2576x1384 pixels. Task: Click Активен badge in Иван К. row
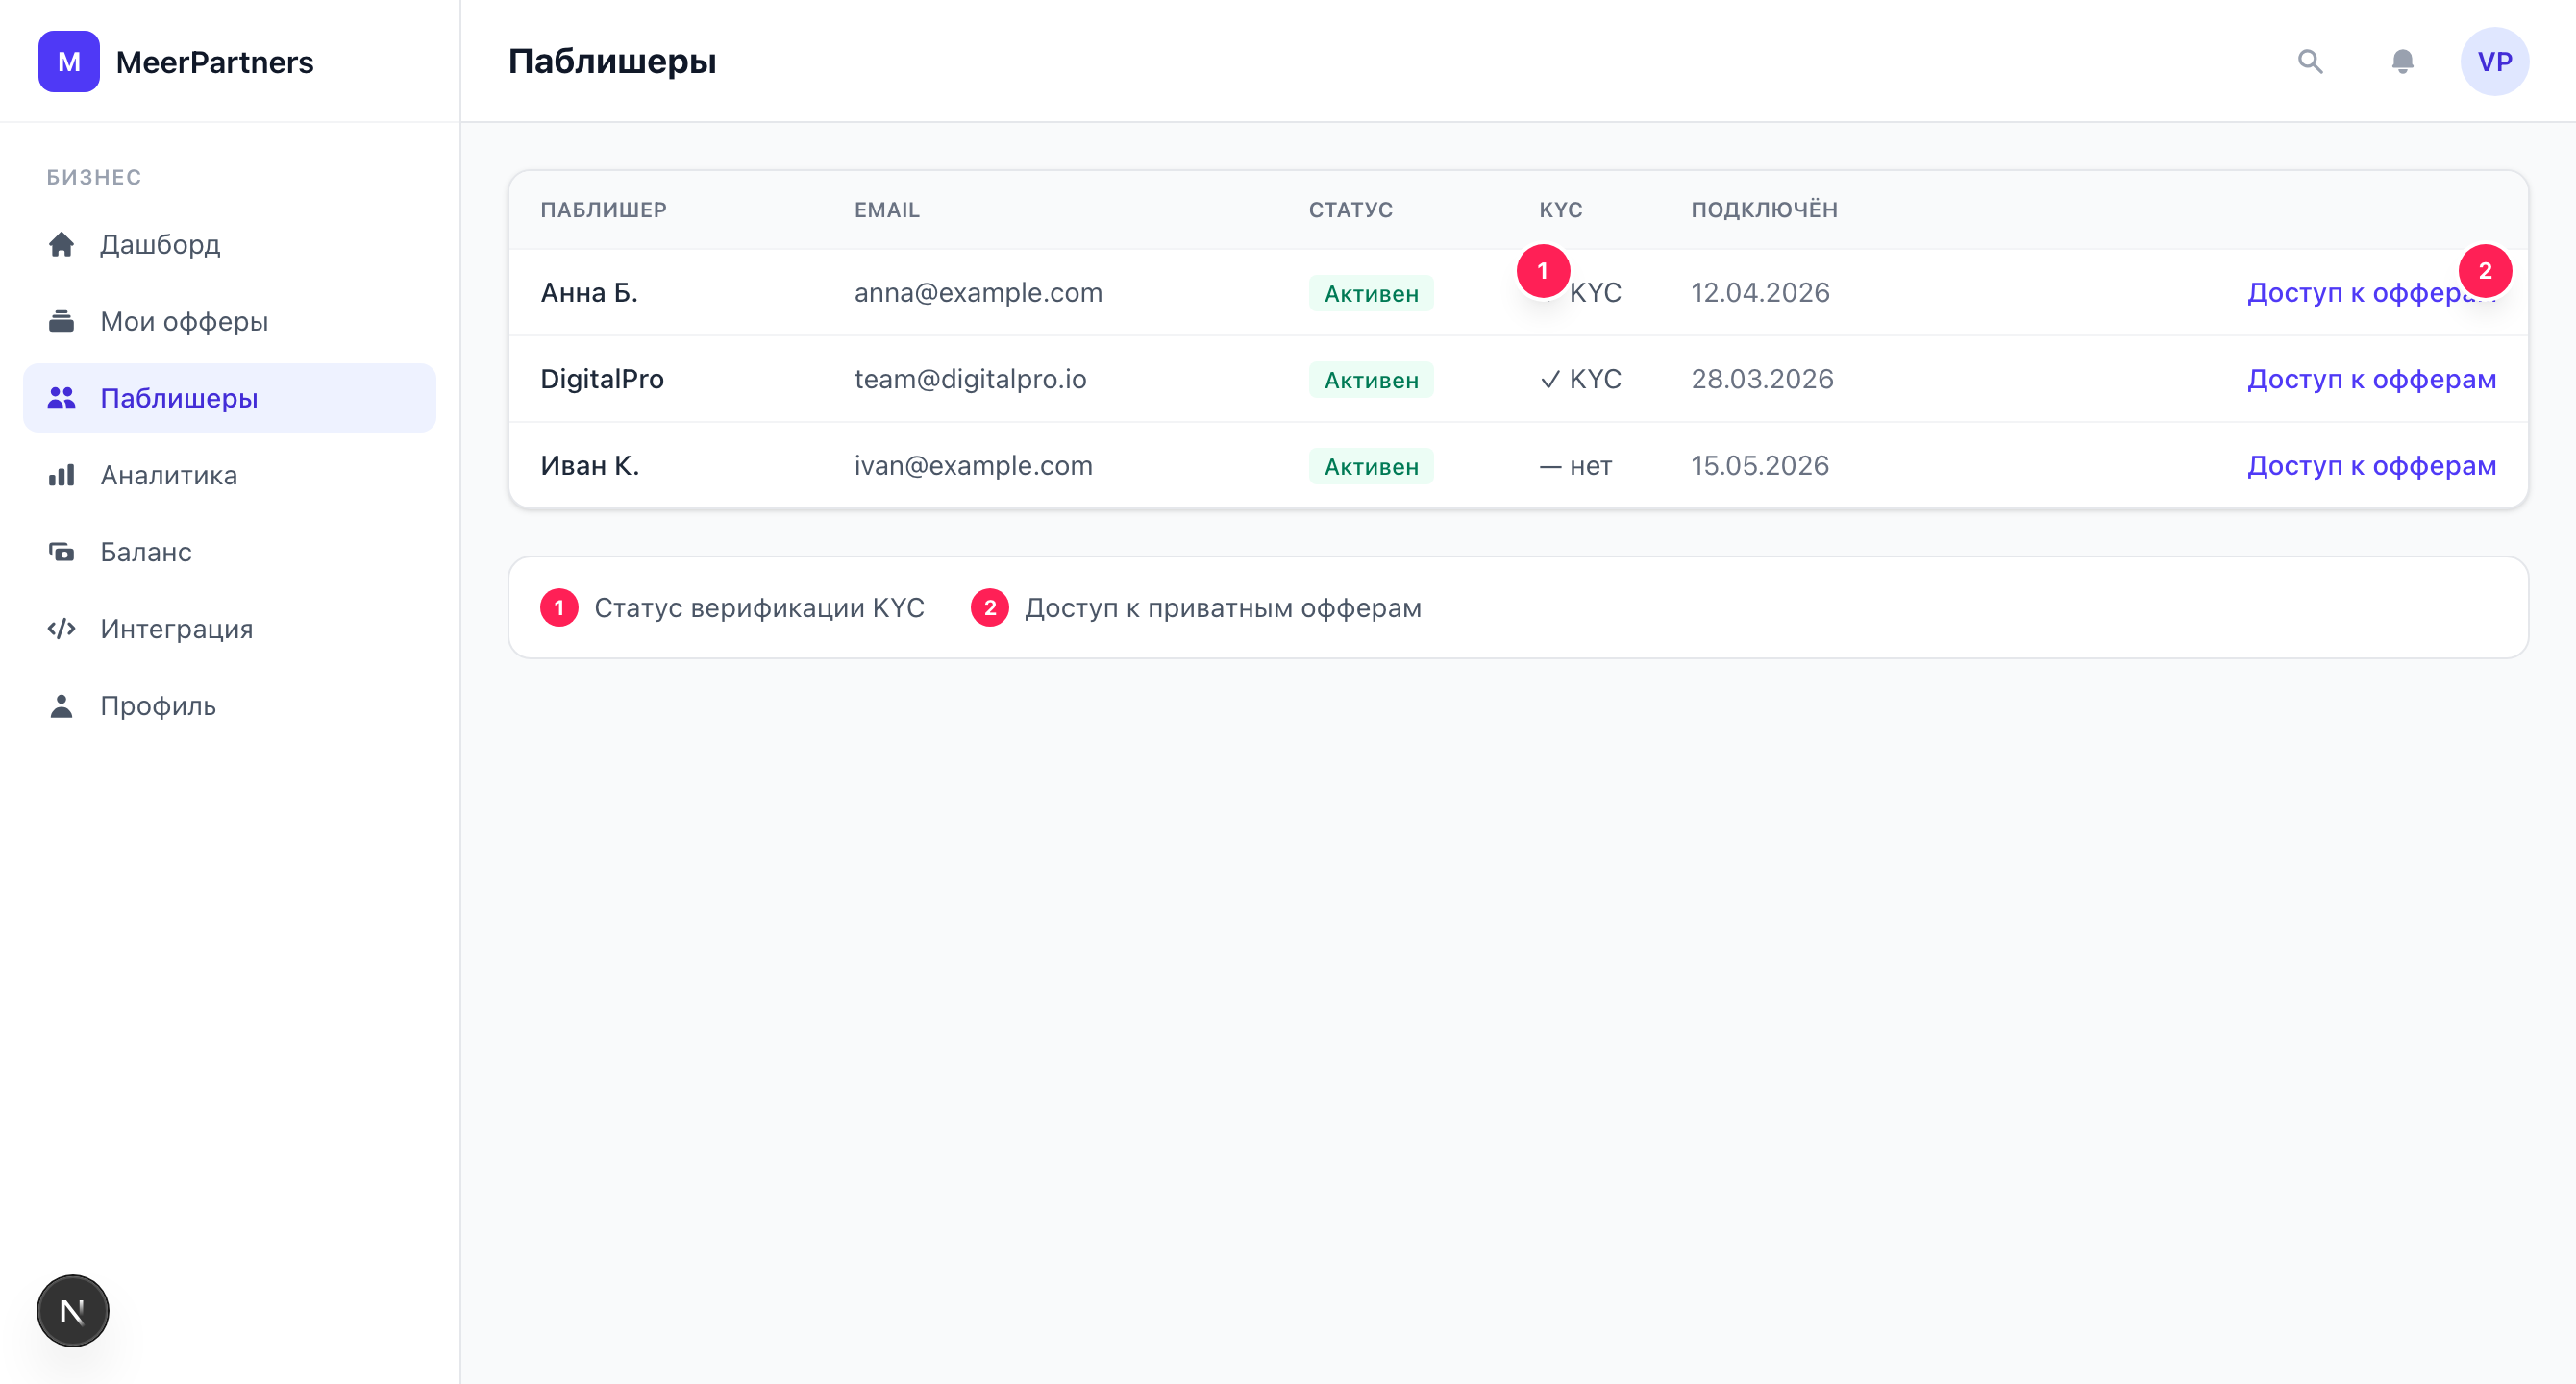coord(1371,467)
